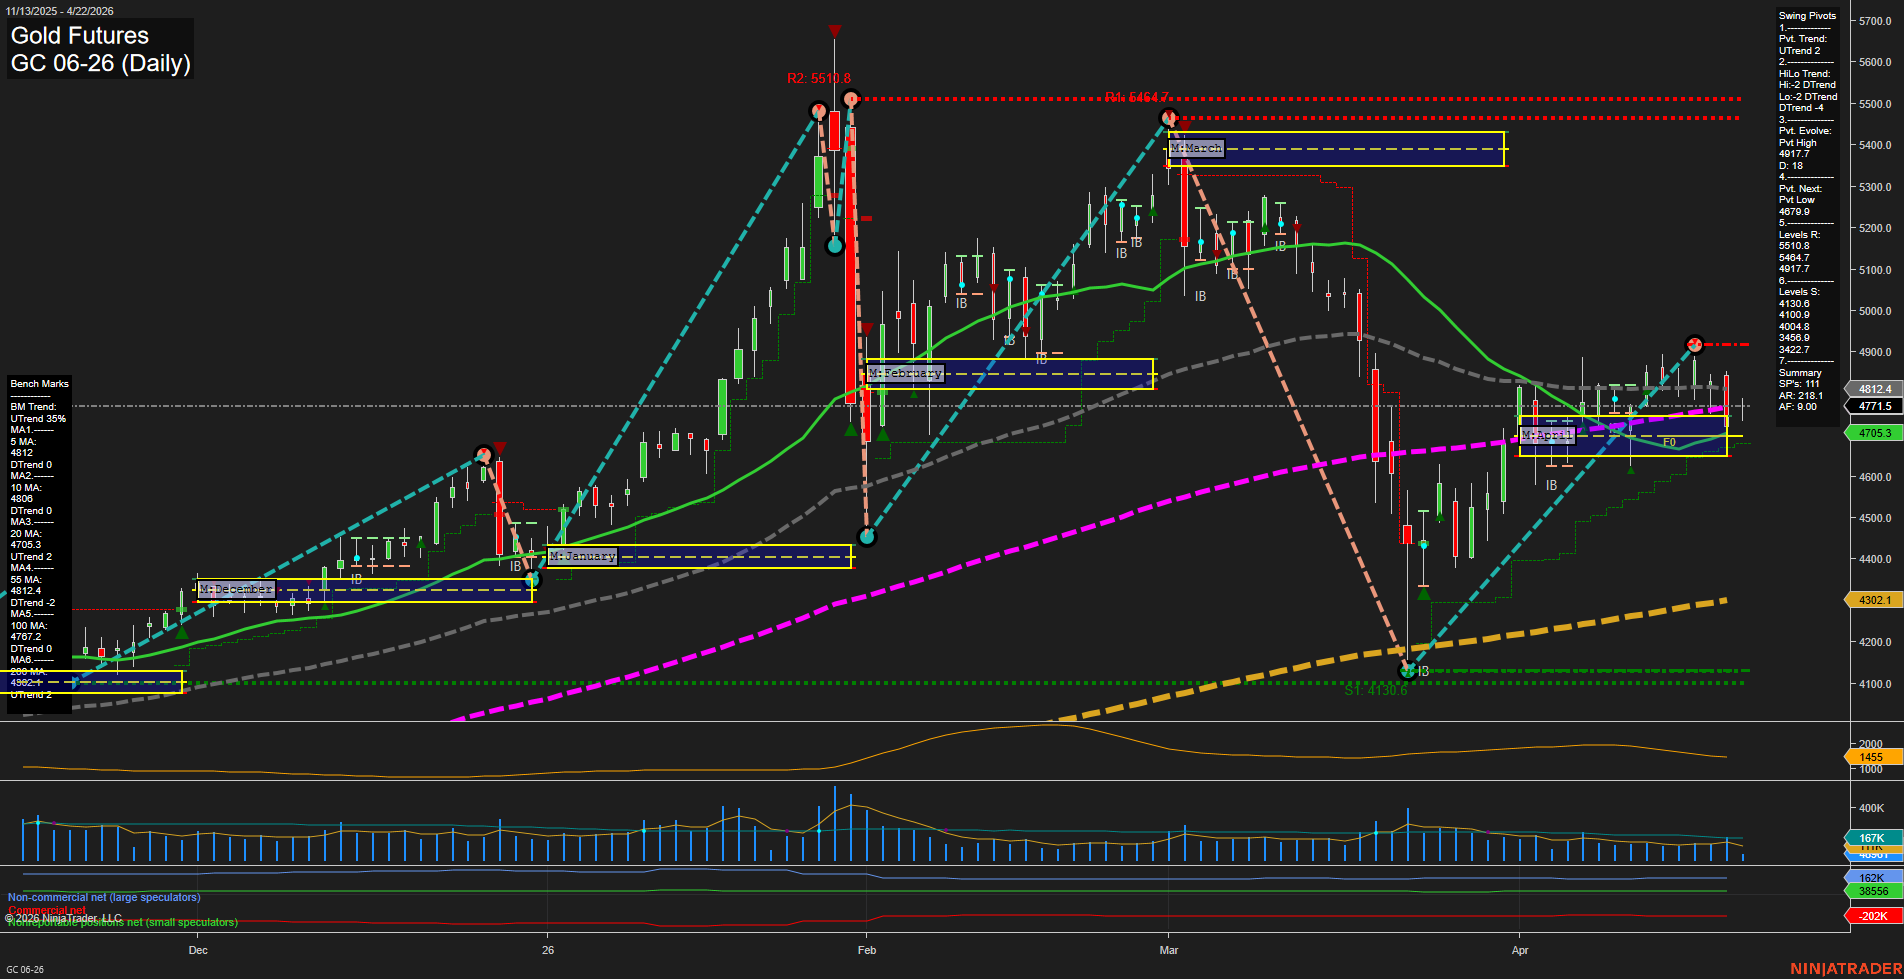
Task: Select the M:December range box label
Action: pyautogui.click(x=237, y=589)
